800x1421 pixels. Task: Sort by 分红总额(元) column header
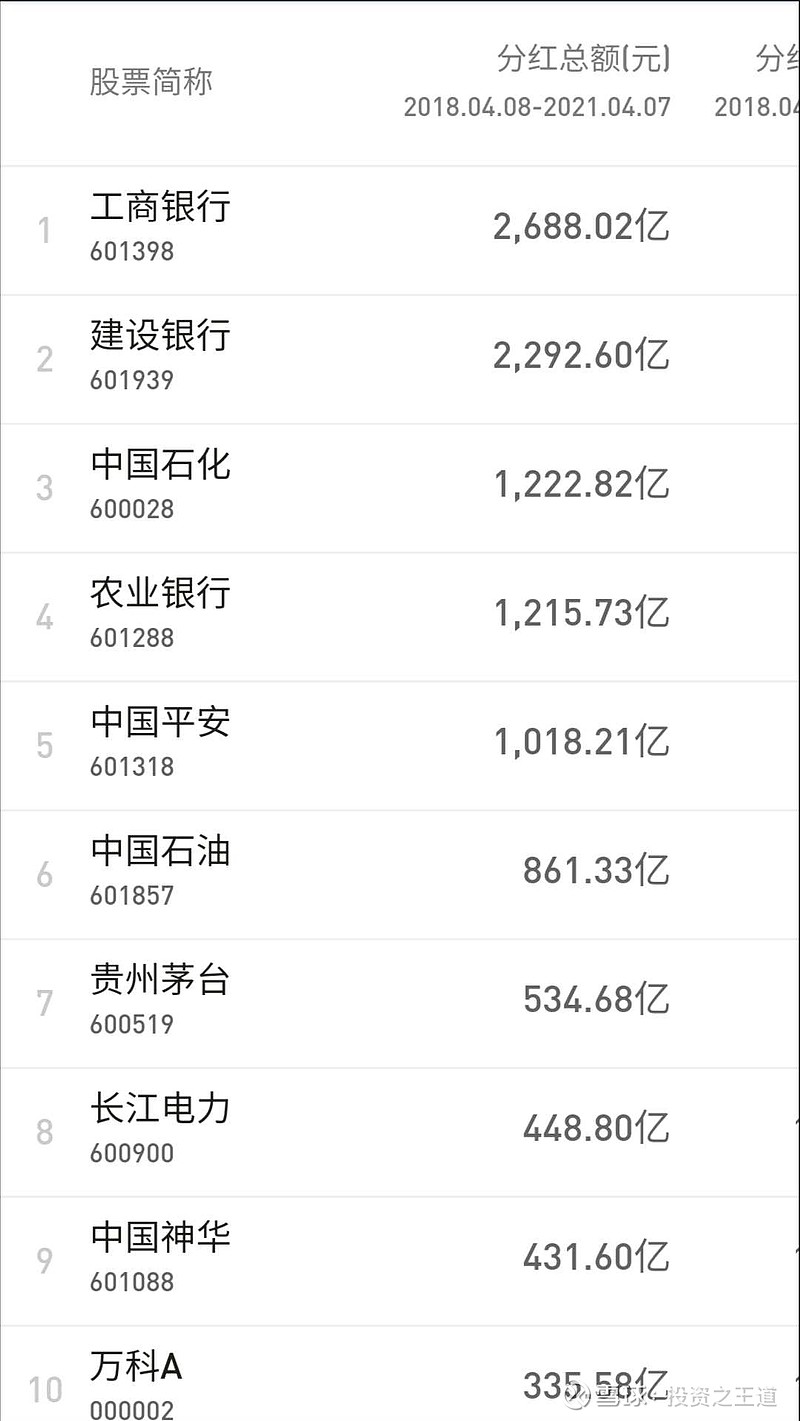[583, 60]
